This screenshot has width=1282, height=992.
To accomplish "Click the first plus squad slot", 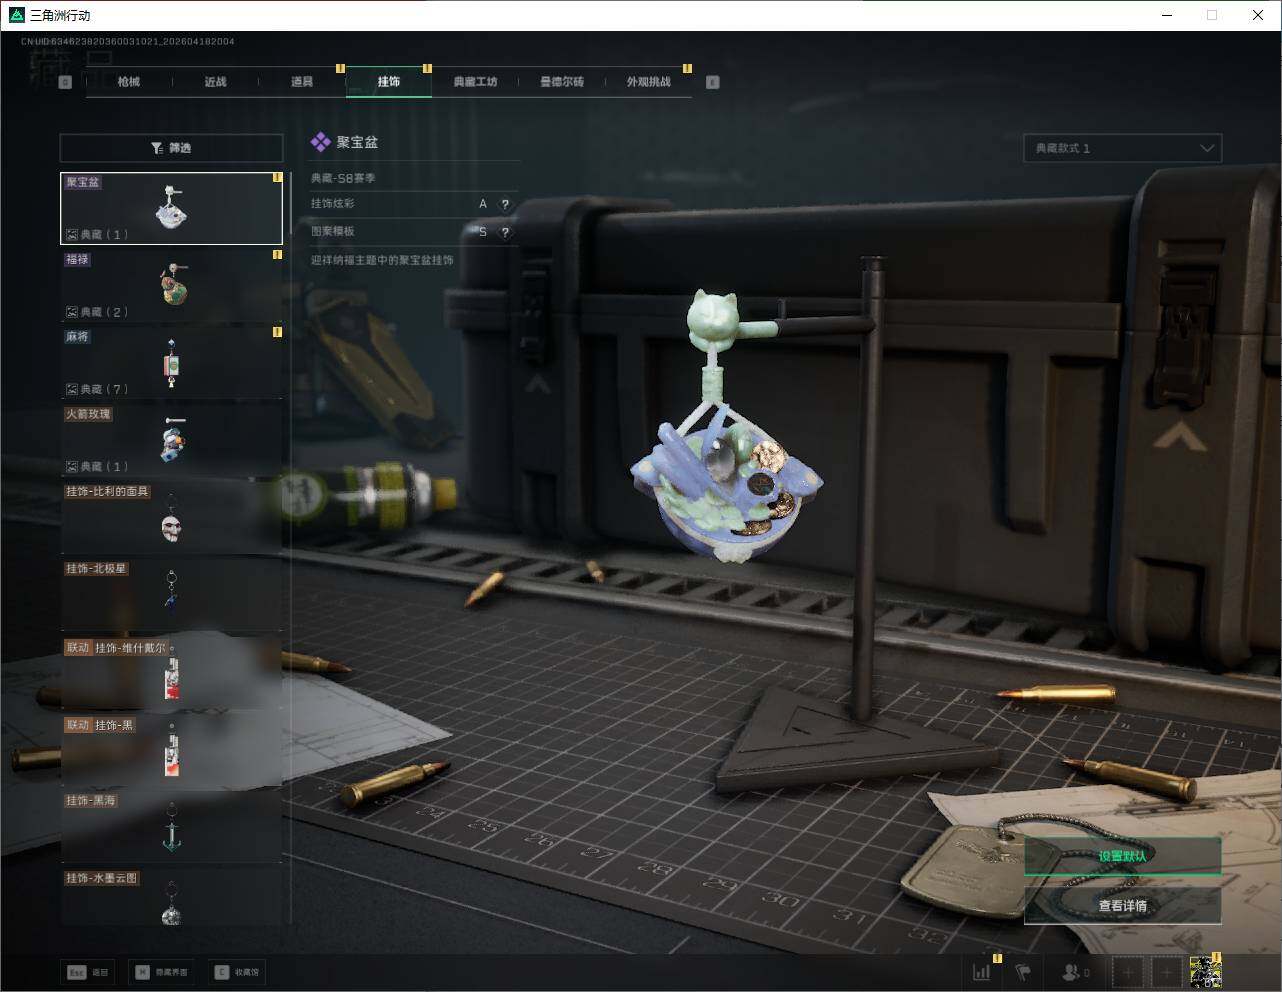I will (1128, 972).
